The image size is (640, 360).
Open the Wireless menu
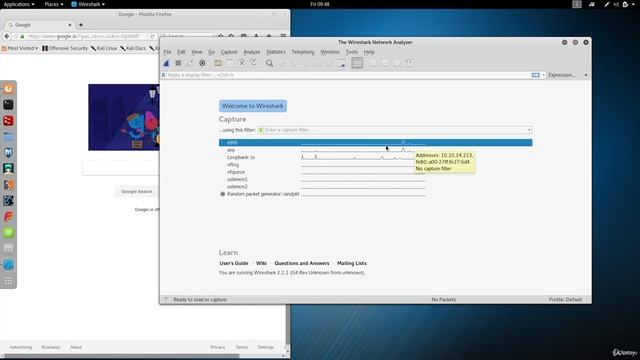tap(330, 52)
